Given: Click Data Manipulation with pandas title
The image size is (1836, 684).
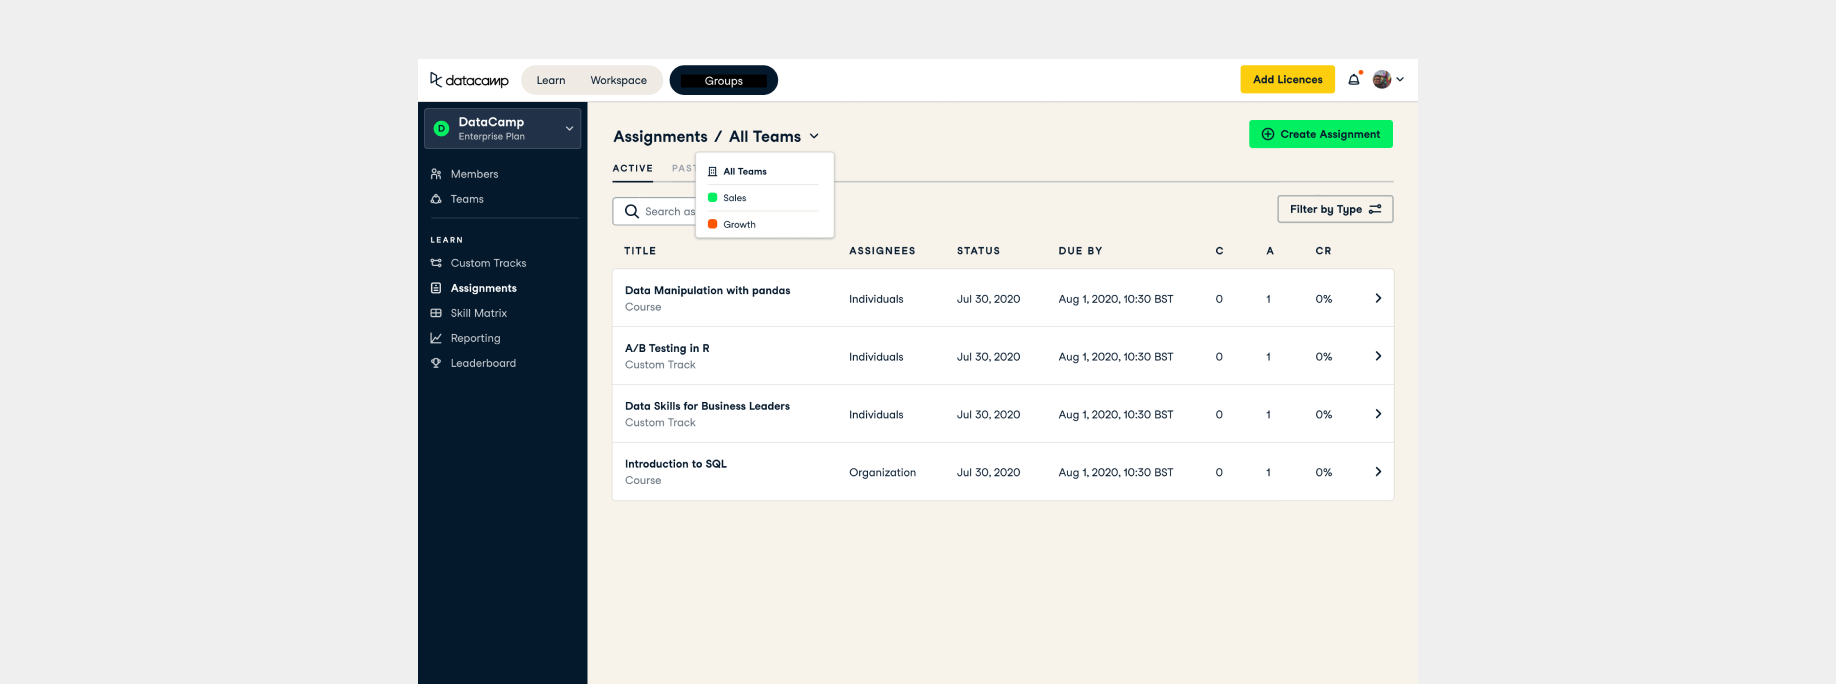Looking at the screenshot, I should coord(707,290).
